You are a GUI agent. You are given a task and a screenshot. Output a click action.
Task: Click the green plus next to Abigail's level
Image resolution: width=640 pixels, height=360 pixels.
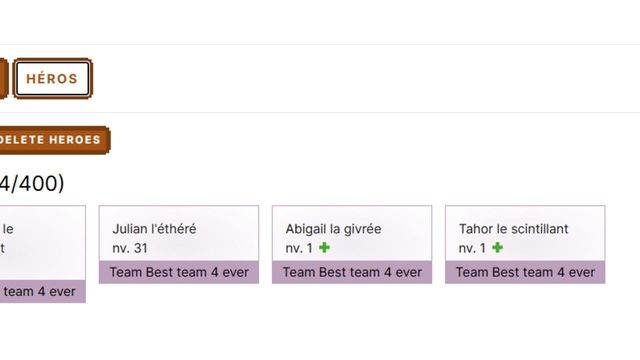324,247
